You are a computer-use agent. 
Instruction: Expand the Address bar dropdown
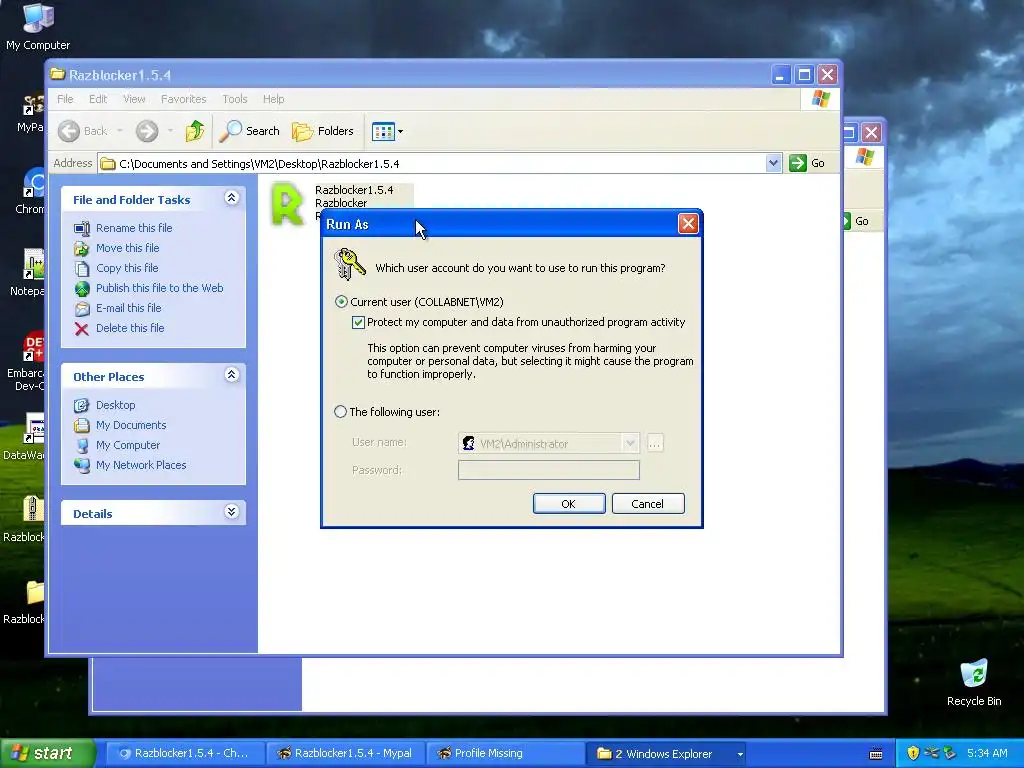coord(773,163)
